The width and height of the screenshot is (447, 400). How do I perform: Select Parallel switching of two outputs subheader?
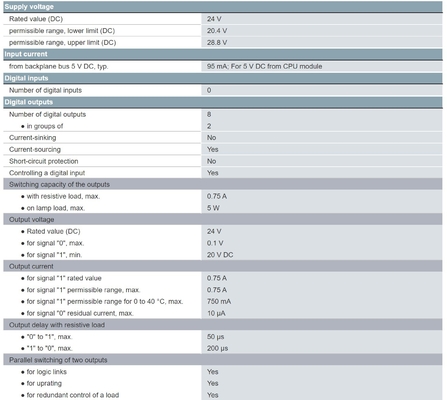coord(223,360)
